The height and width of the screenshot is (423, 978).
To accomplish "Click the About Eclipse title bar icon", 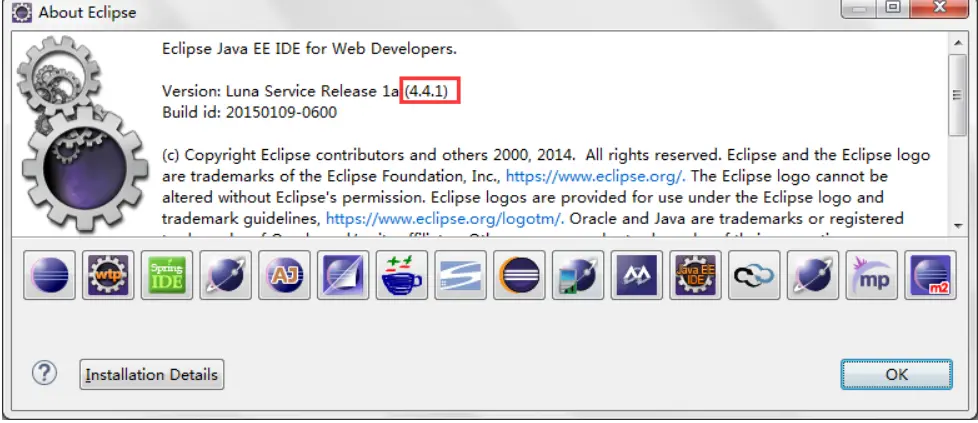I will 22,11.
